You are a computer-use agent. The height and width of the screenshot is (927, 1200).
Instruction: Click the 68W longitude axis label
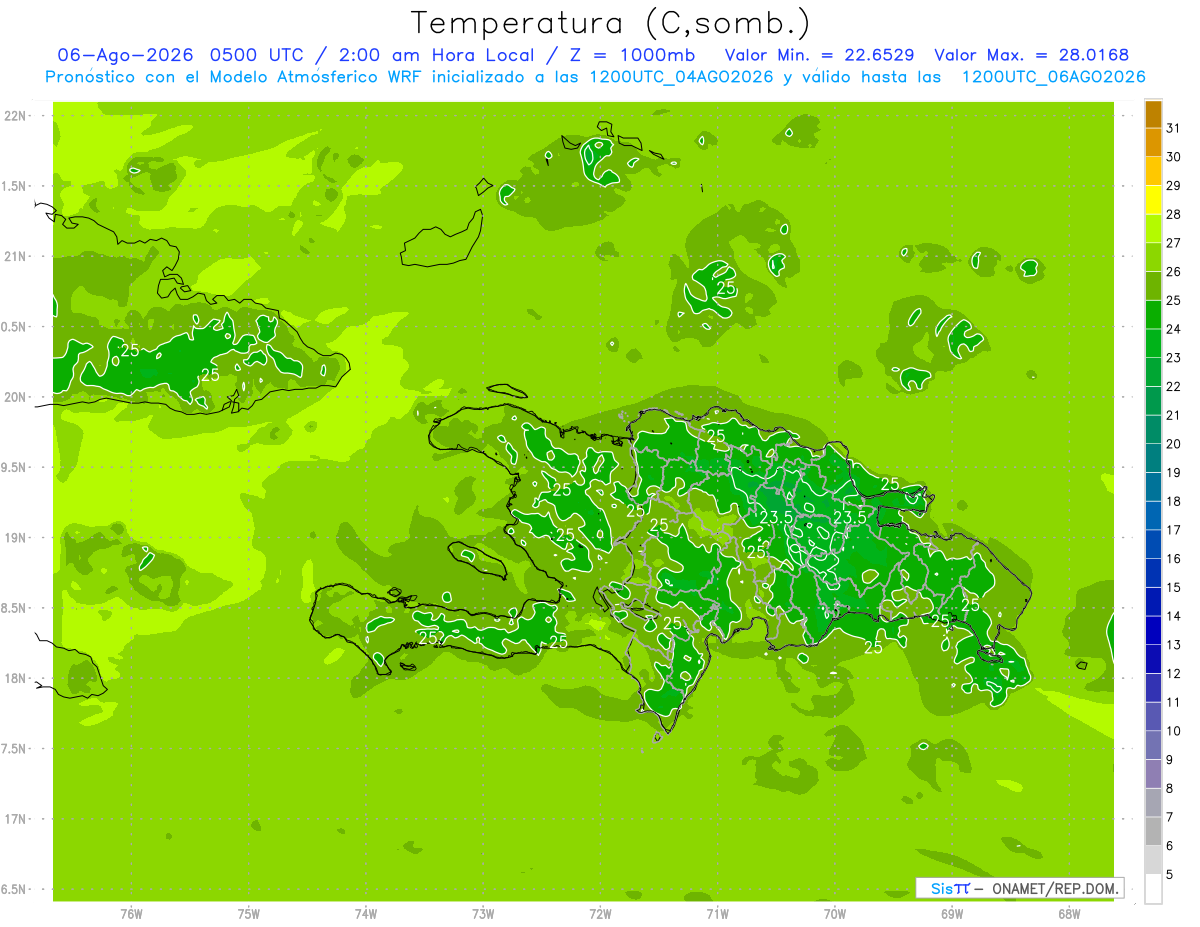pyautogui.click(x=1069, y=913)
